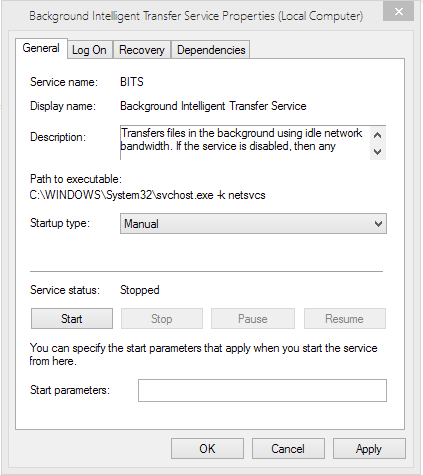Focus the Start parameters text field

[x=262, y=390]
